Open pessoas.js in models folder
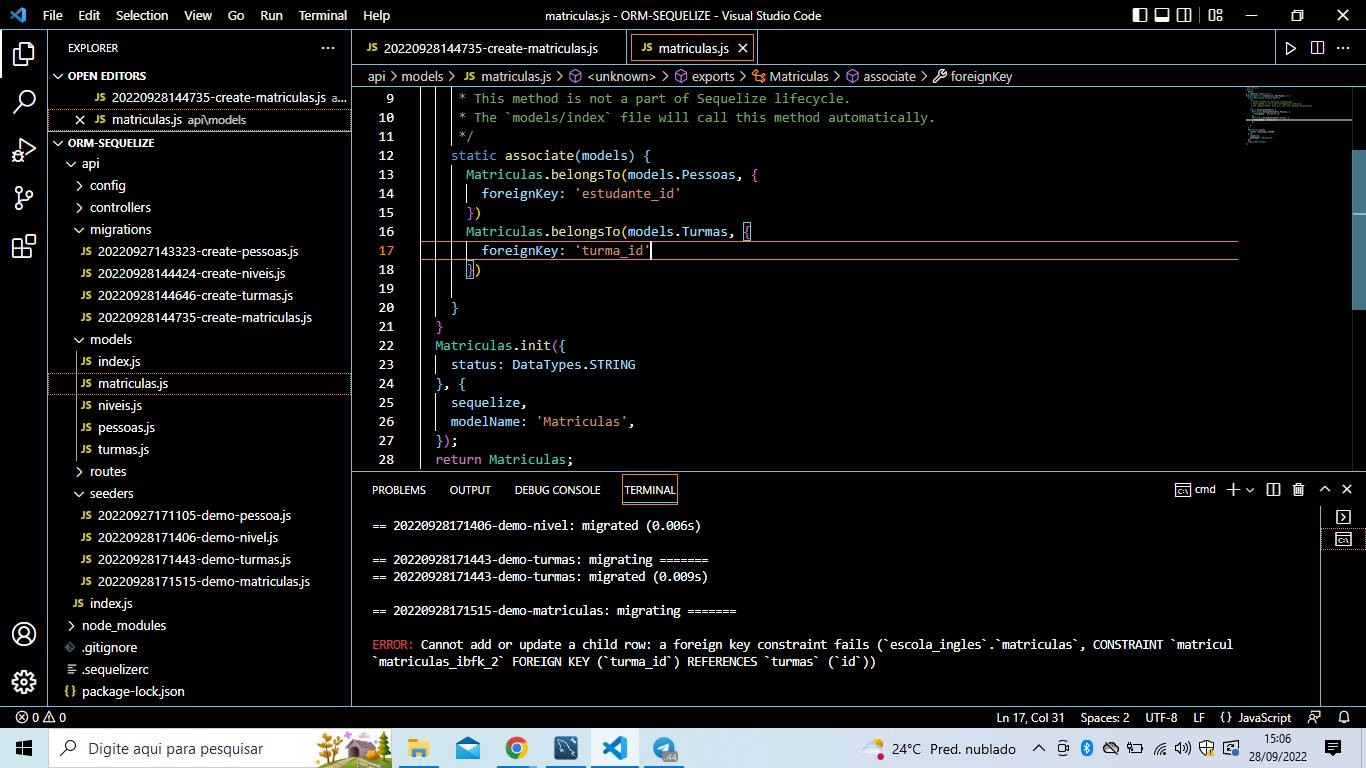Image resolution: width=1366 pixels, height=768 pixels. (199, 428)
